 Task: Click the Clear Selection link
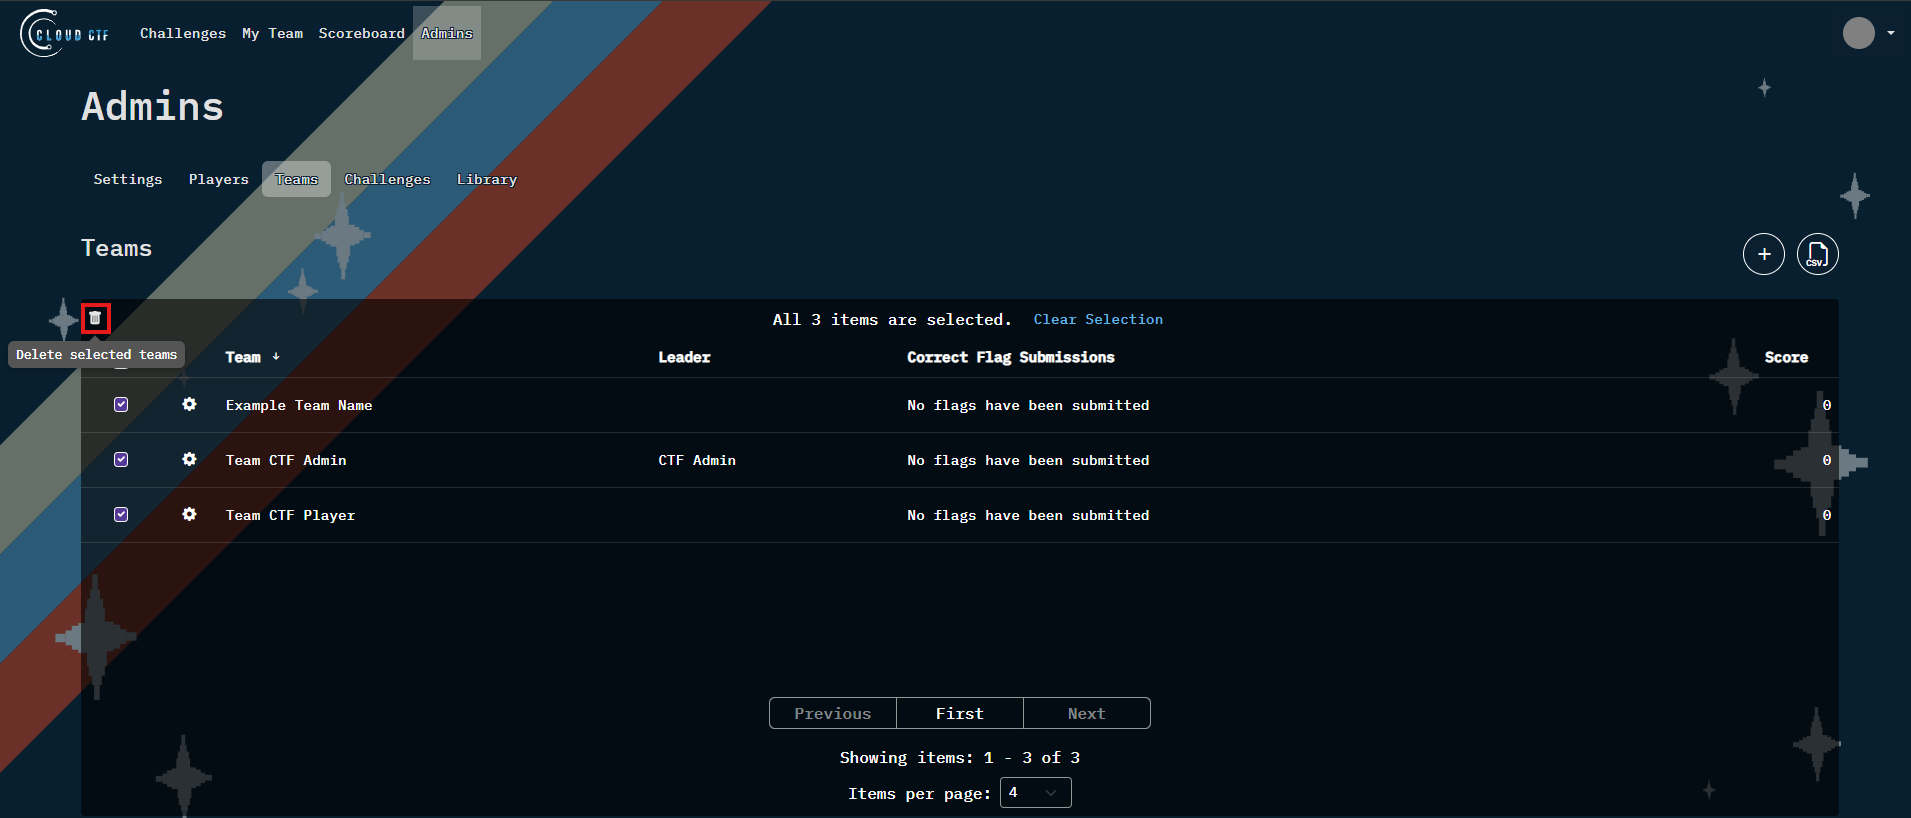click(x=1097, y=320)
